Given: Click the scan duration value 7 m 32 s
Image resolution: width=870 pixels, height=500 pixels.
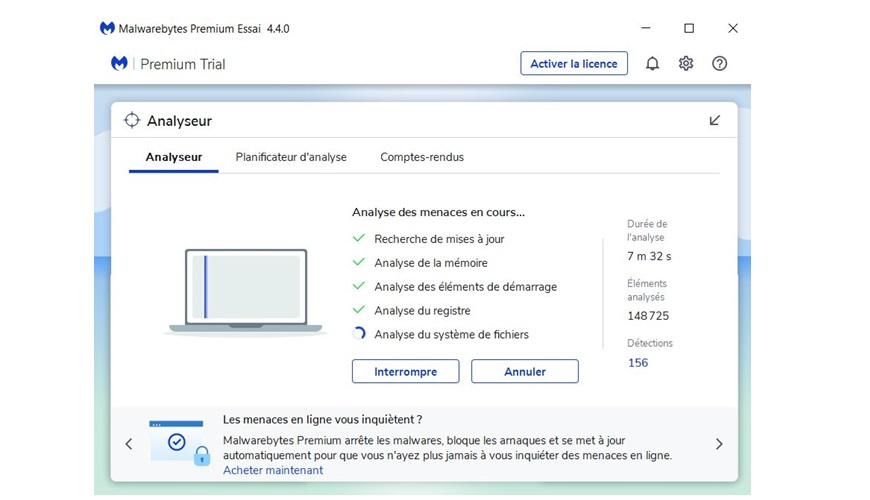Looking at the screenshot, I should 649,256.
